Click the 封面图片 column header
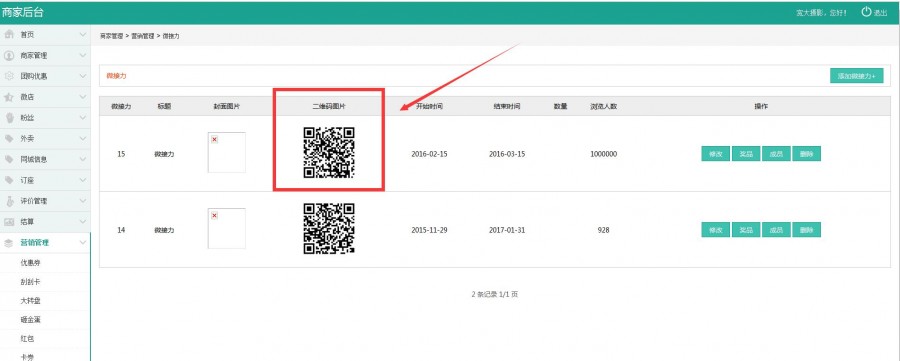This screenshot has width=900, height=361. [227, 107]
